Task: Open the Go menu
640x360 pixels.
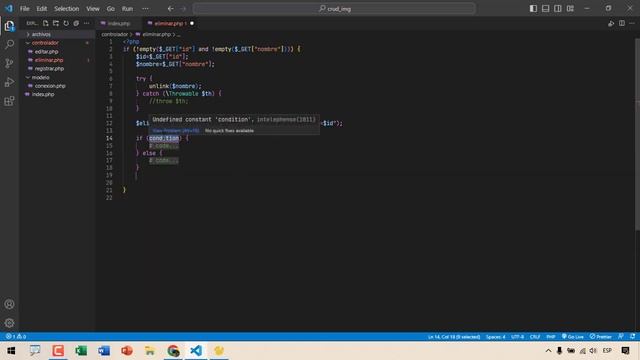Action: coord(111,9)
